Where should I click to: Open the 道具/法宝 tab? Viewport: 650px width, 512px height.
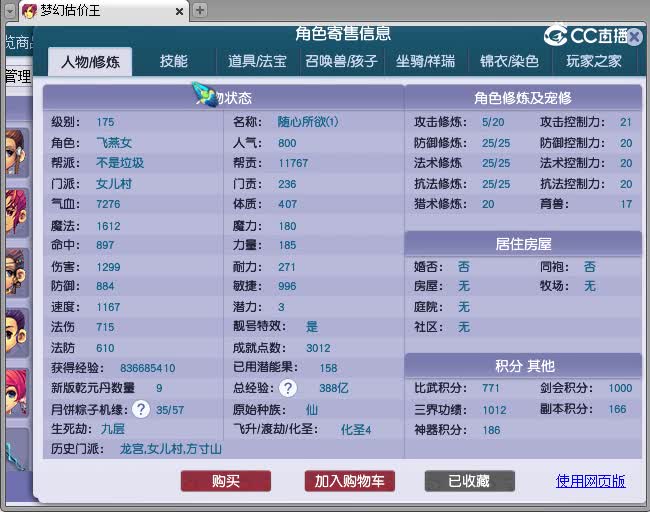point(257,61)
